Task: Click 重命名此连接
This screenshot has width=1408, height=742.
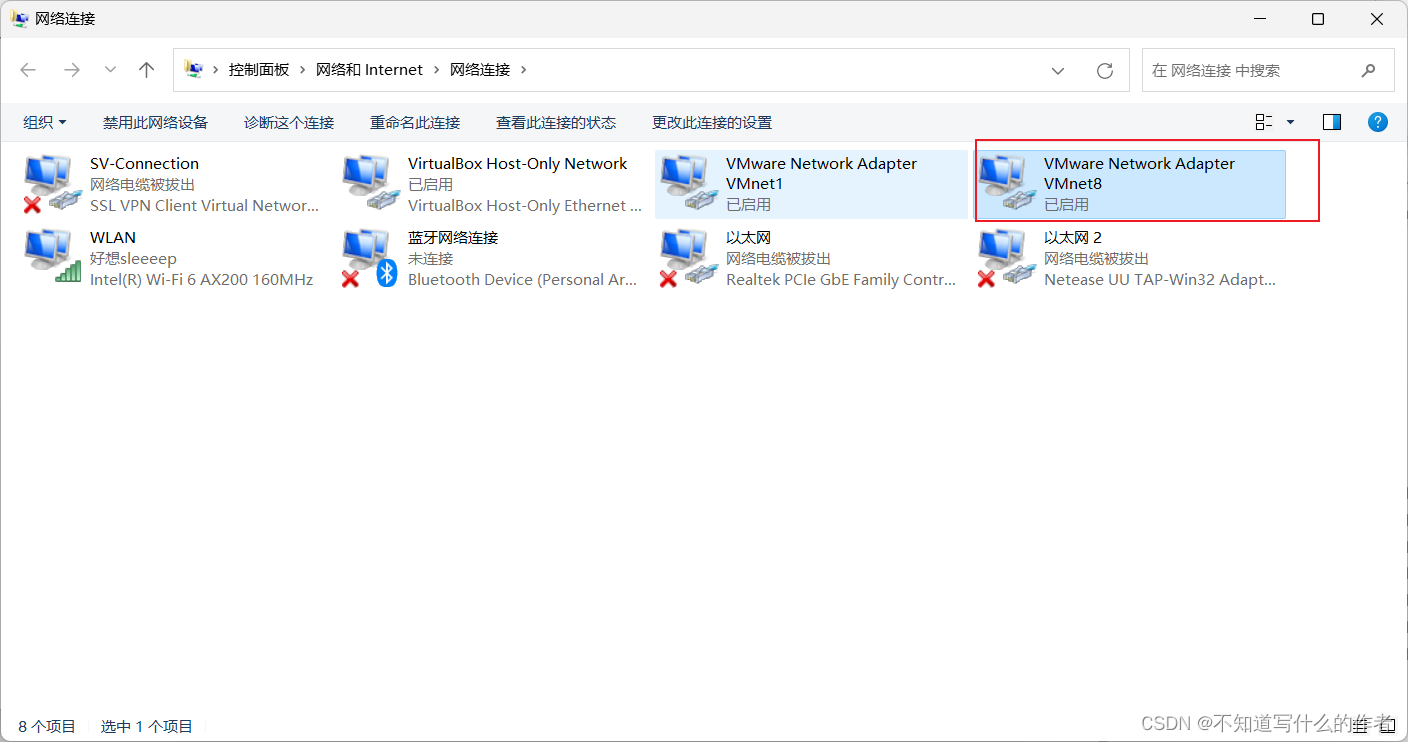Action: [x=415, y=122]
